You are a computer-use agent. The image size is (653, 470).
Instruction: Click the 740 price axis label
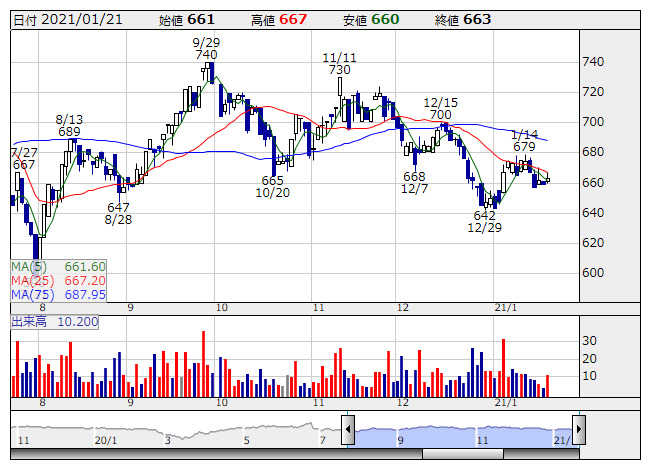pos(593,62)
